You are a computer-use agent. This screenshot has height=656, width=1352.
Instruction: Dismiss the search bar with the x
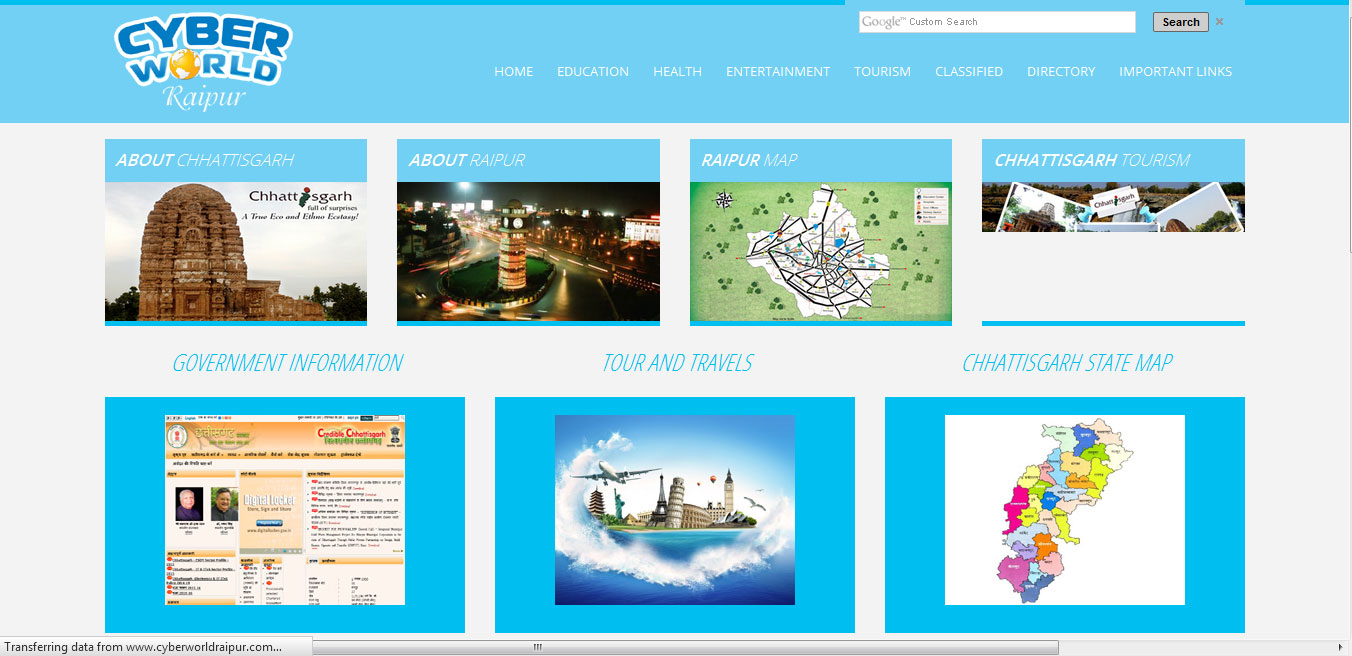[1219, 21]
